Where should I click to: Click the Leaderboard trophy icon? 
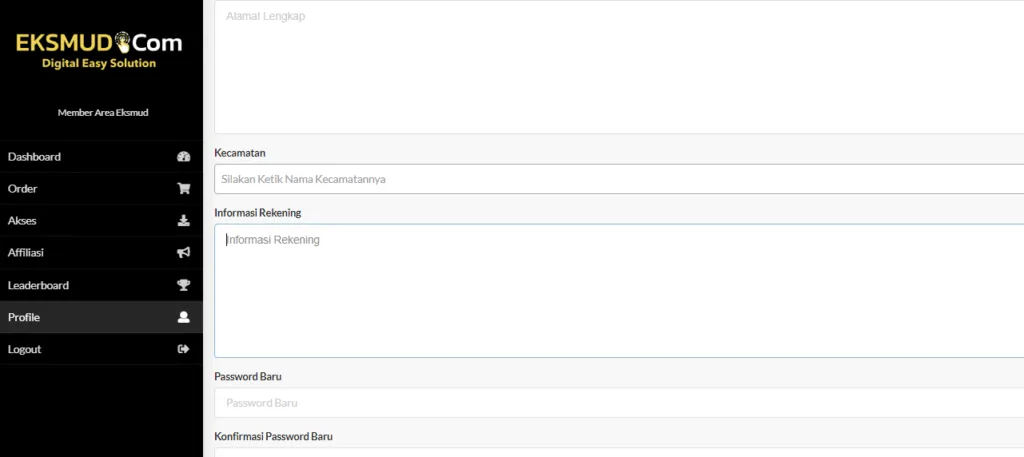tap(183, 285)
